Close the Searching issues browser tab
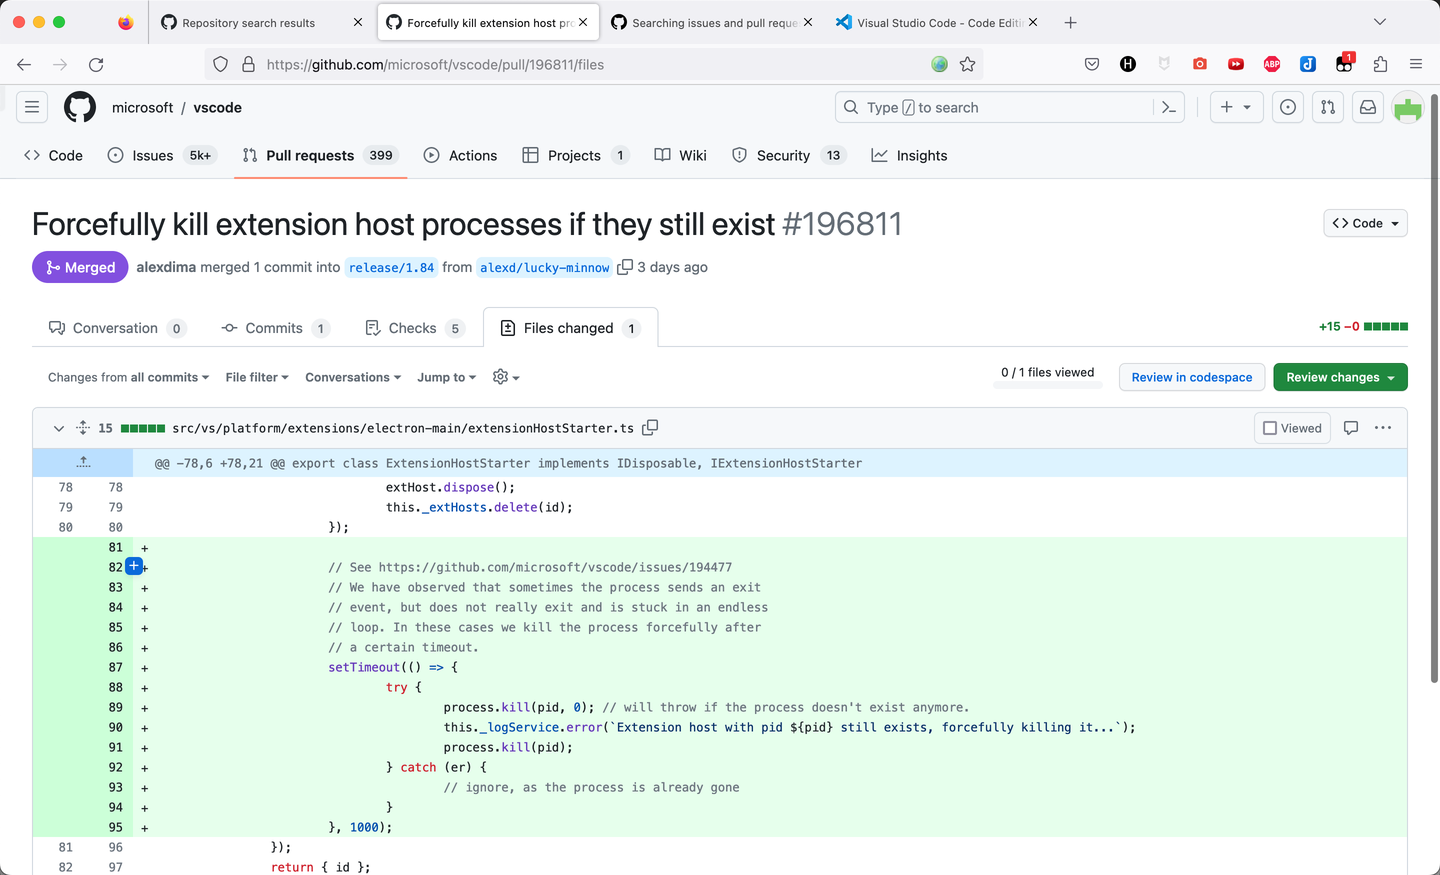1440x875 pixels. pos(808,22)
